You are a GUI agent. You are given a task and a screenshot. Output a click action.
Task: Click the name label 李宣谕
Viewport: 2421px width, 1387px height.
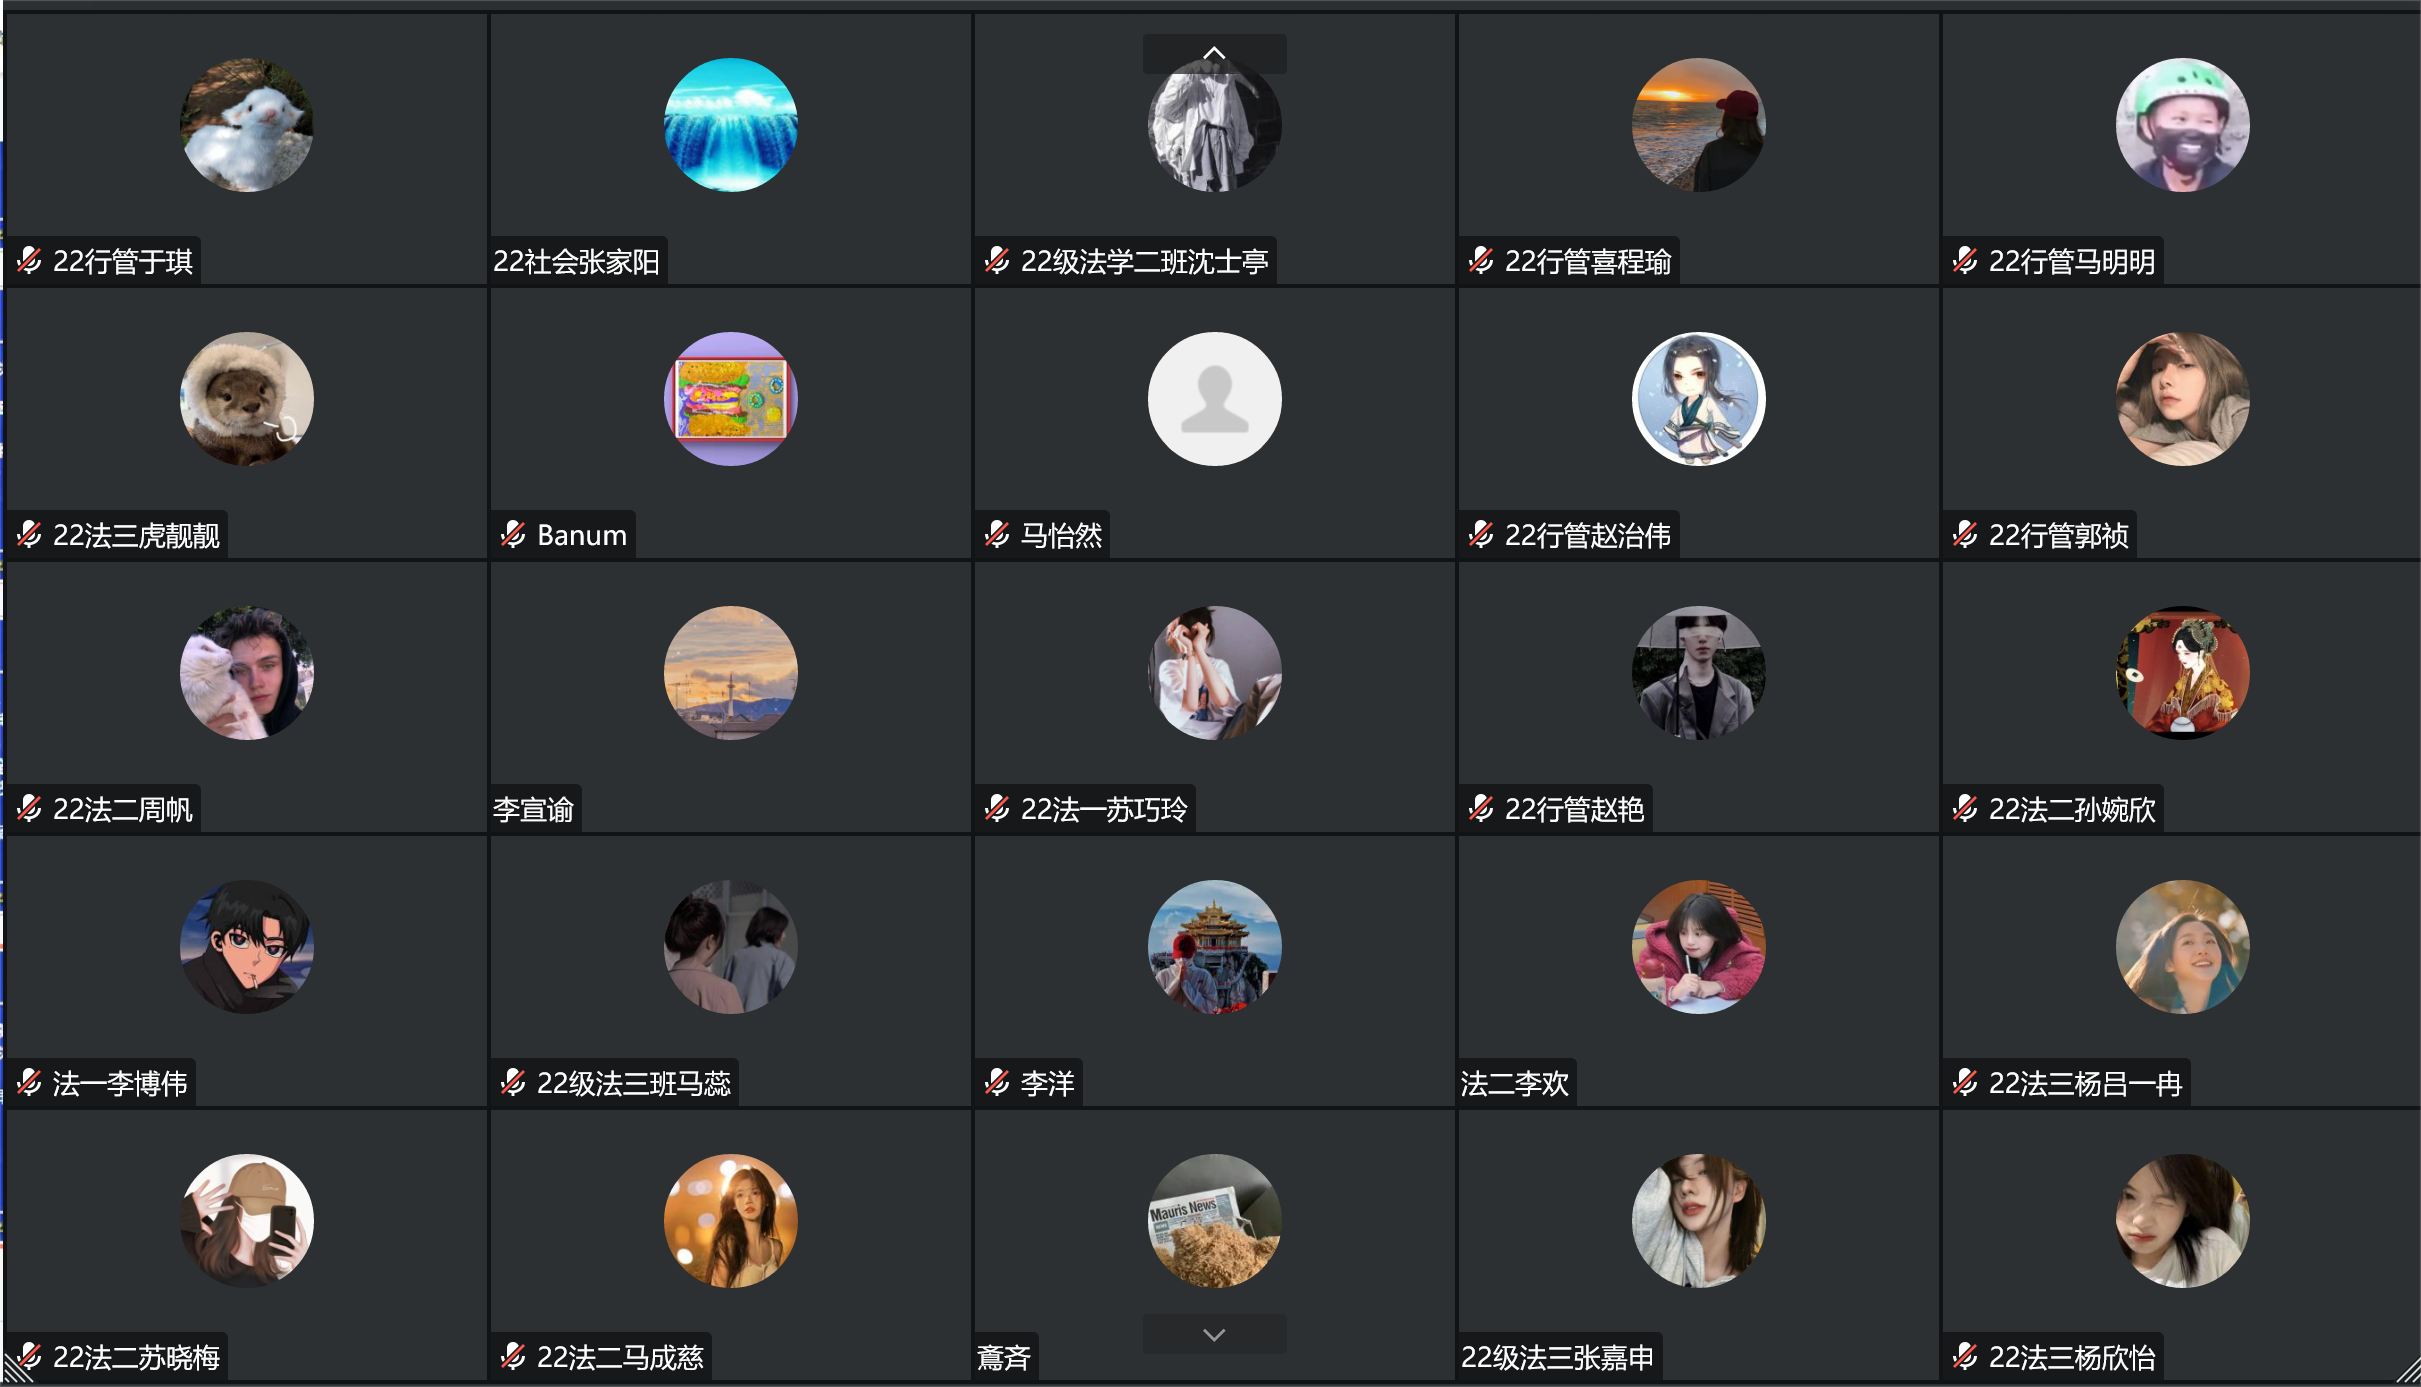click(x=533, y=809)
